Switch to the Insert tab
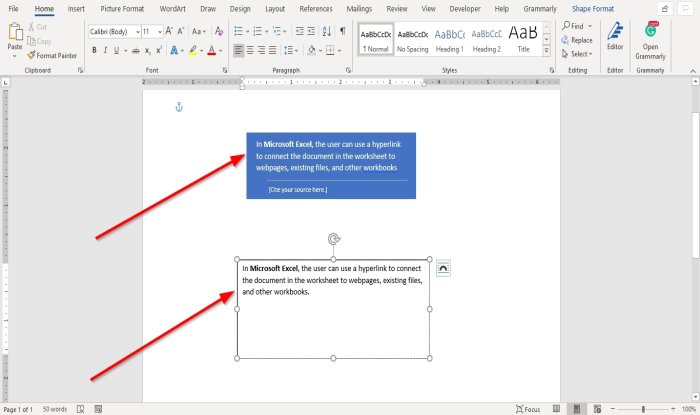700x415 pixels. tap(76, 8)
